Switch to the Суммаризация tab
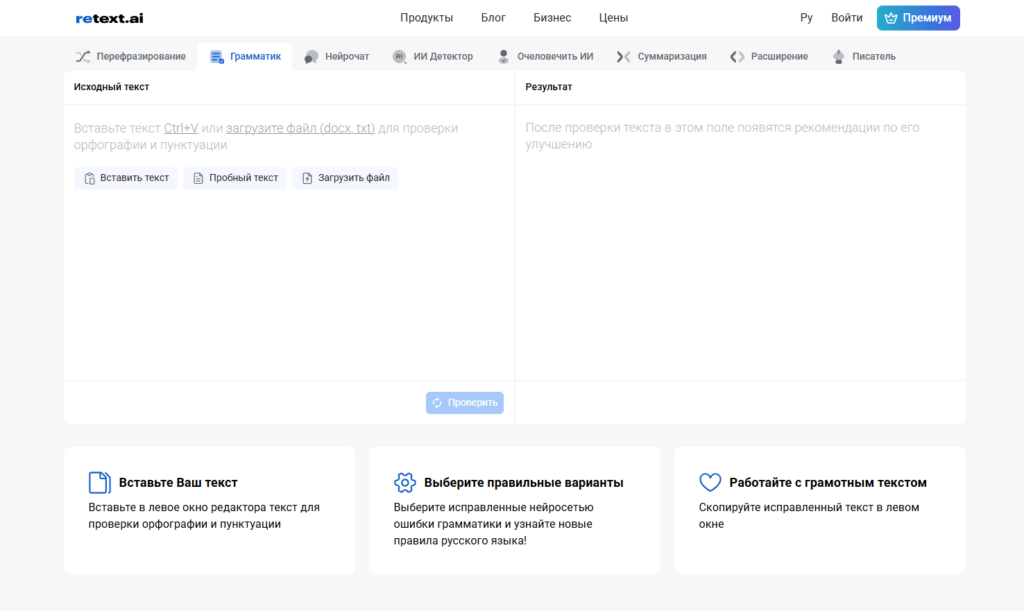 tap(661, 57)
